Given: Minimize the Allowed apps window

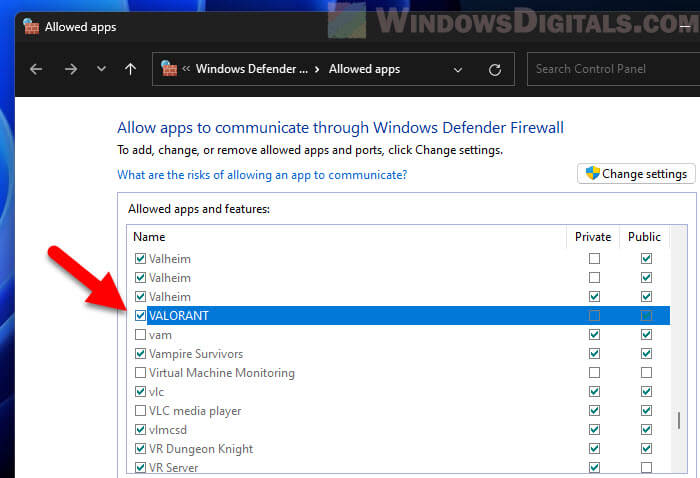Looking at the screenshot, I should pos(684,27).
